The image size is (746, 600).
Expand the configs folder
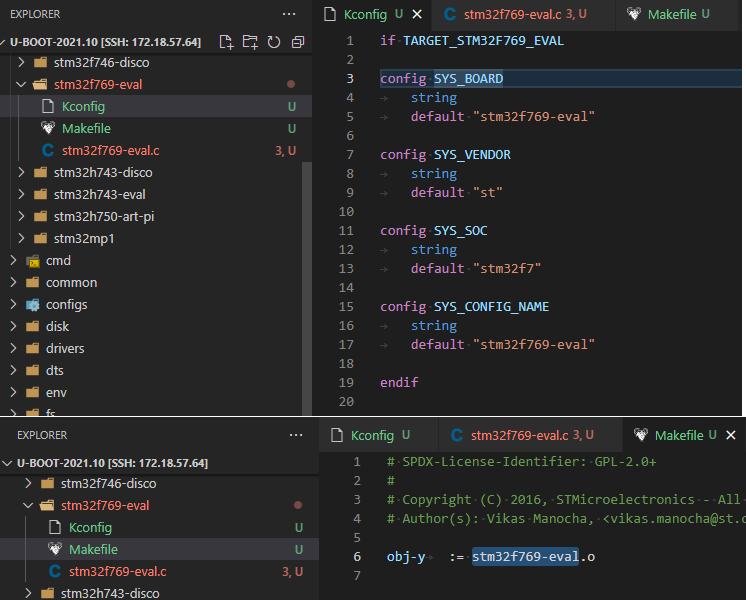click(x=13, y=305)
